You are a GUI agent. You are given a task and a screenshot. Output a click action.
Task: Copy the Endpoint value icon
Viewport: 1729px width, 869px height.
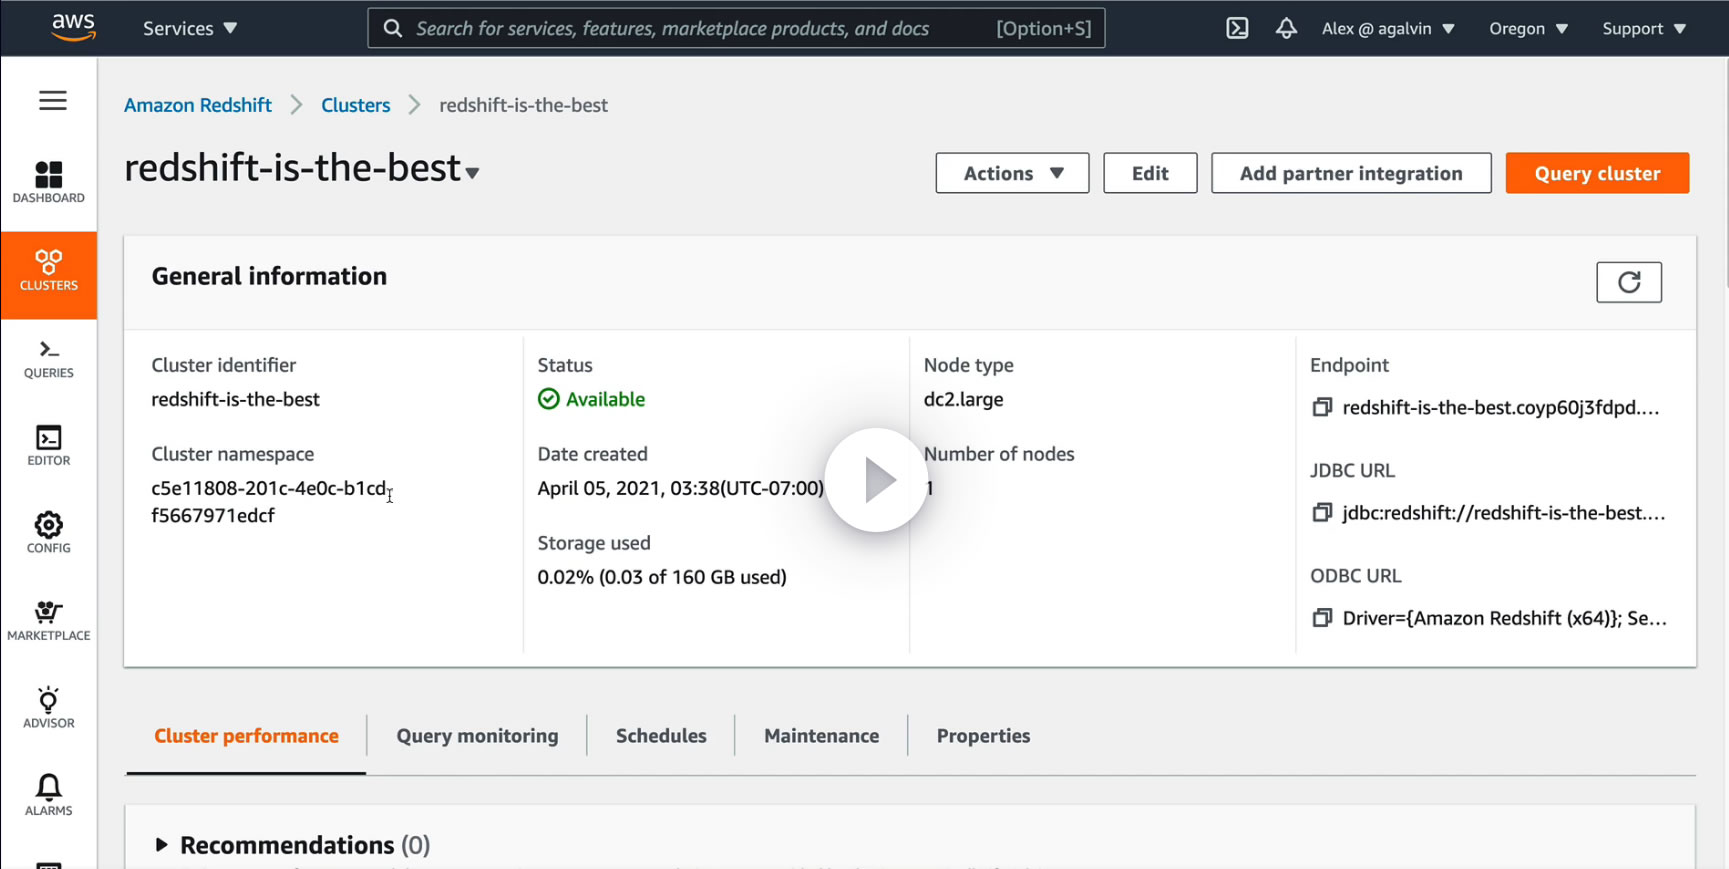point(1322,407)
